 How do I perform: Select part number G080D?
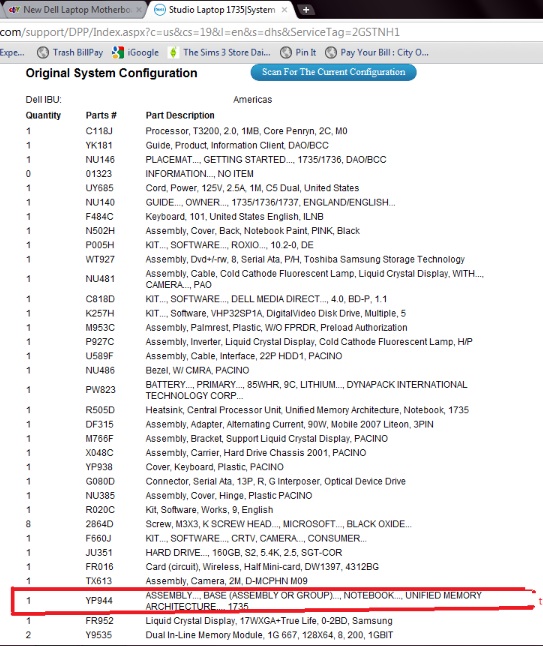[x=100, y=481]
